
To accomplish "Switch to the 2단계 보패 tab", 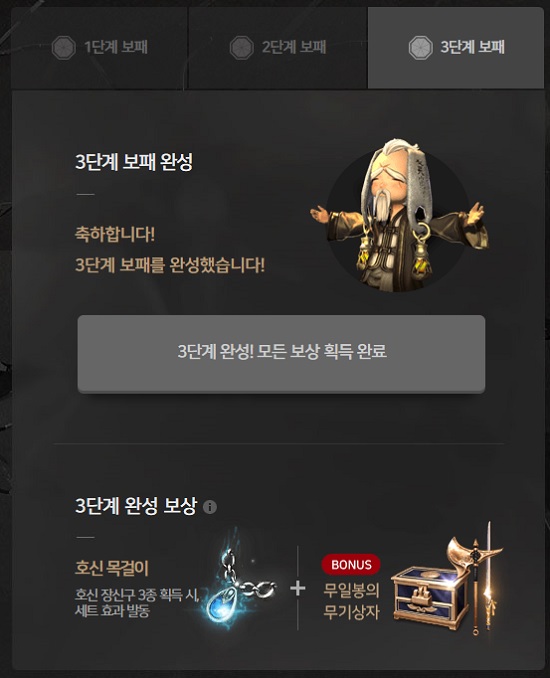I will [278, 48].
